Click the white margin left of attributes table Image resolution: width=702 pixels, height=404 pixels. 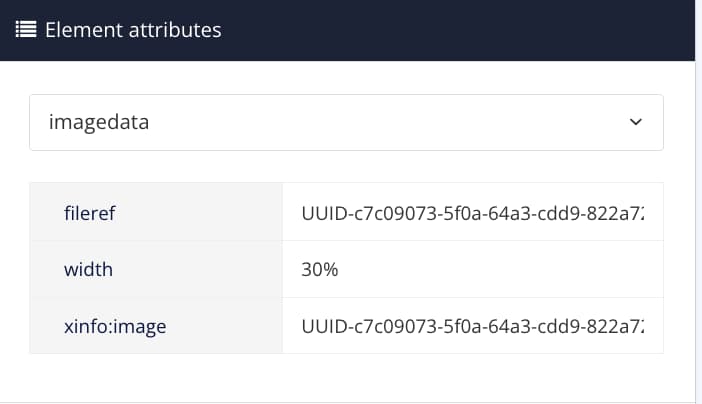coord(14,268)
